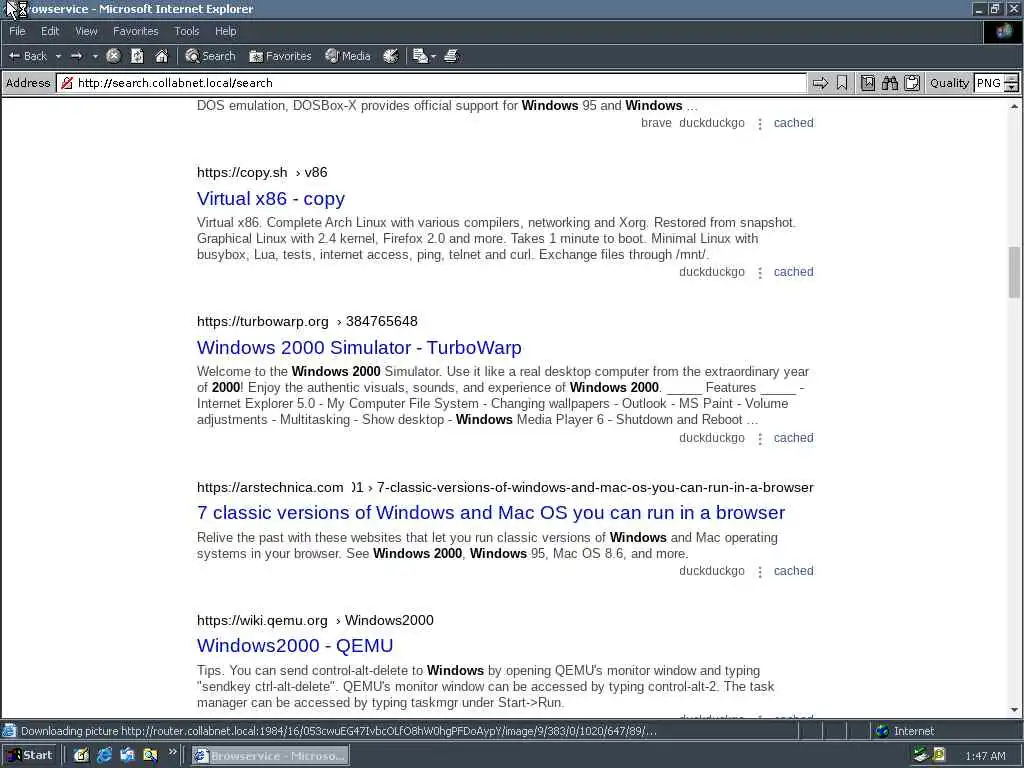Click the Mail toolbar icon

[420, 56]
